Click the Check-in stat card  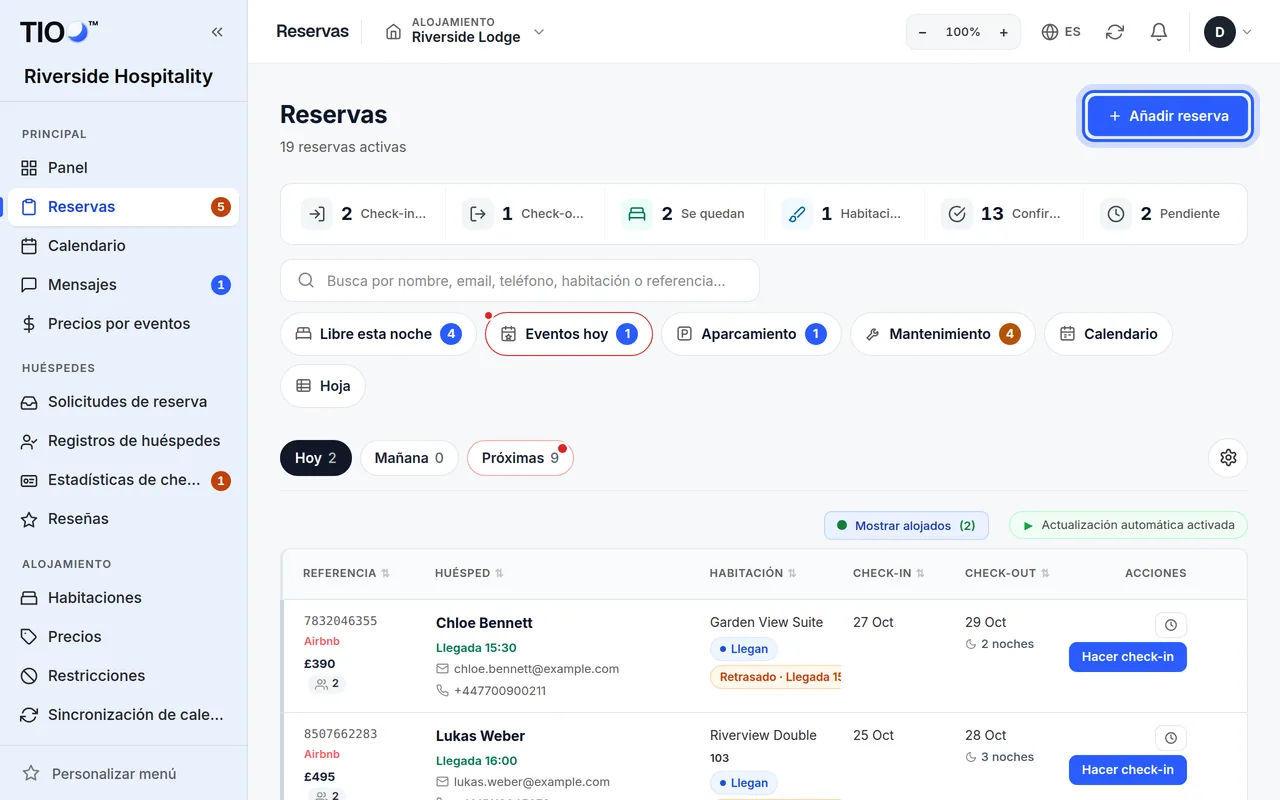(364, 214)
